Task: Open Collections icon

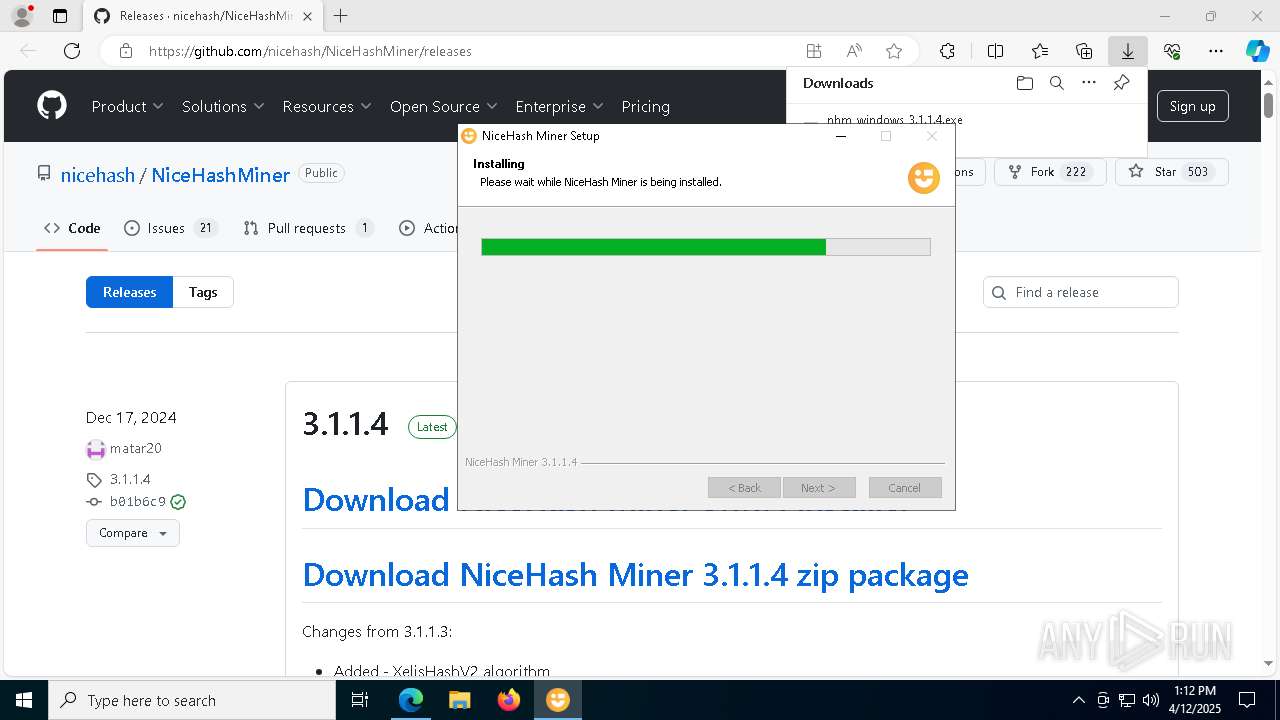Action: 1084,51
